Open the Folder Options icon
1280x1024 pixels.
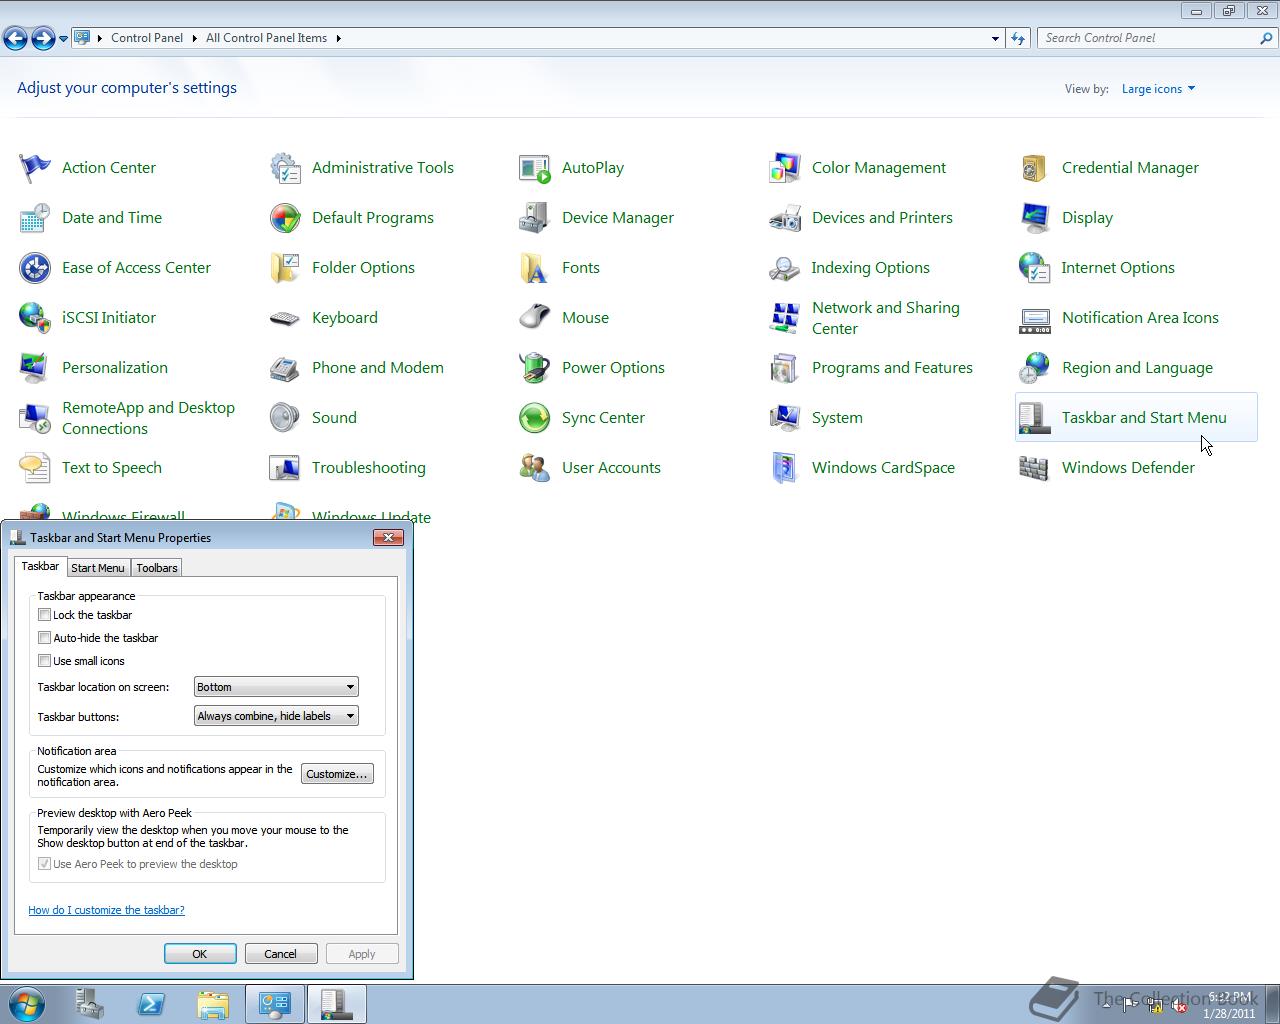[x=285, y=268]
